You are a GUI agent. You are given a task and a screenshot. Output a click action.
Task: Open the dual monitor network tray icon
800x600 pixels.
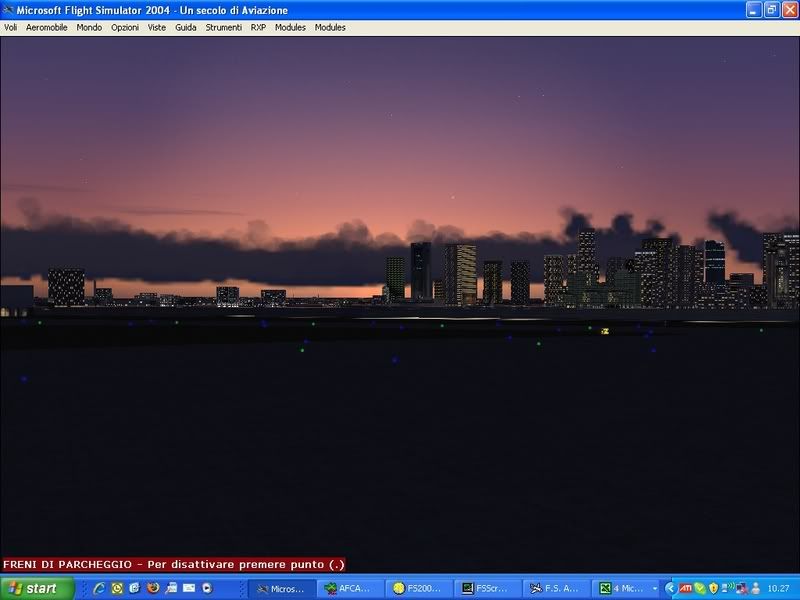tap(741, 589)
